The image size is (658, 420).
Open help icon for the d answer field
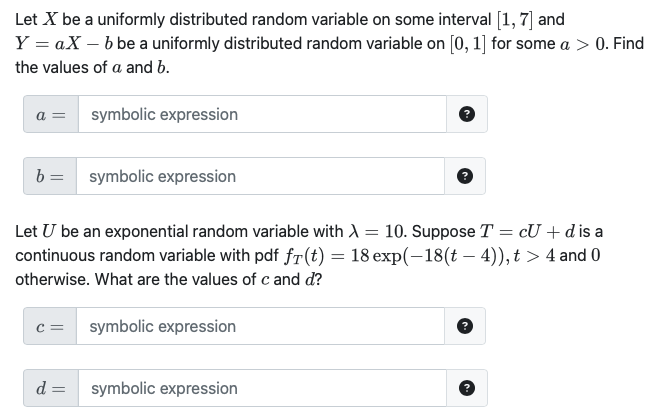pos(467,388)
